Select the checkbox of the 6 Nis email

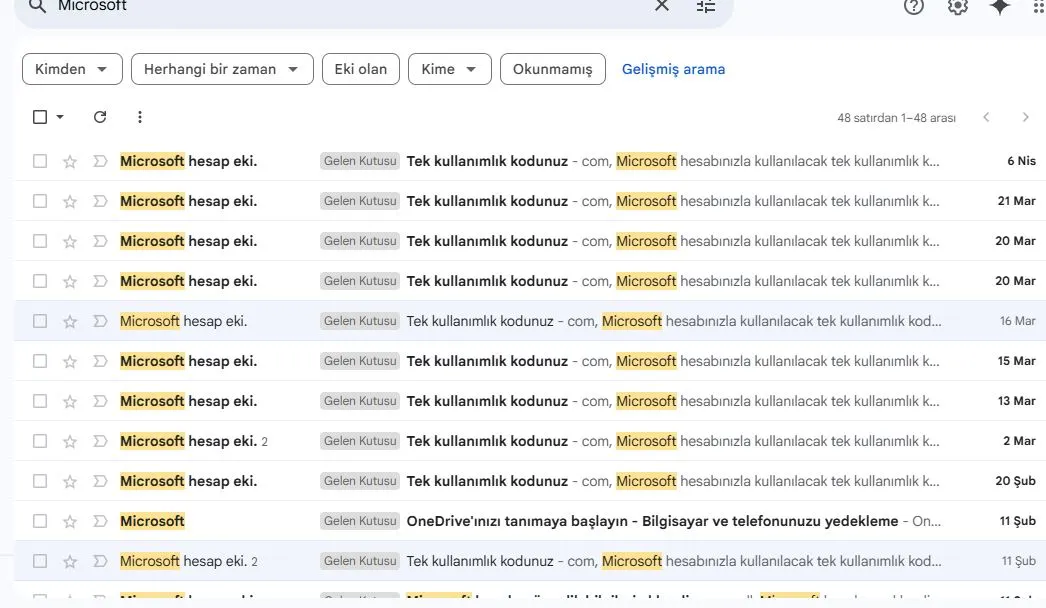(40, 161)
